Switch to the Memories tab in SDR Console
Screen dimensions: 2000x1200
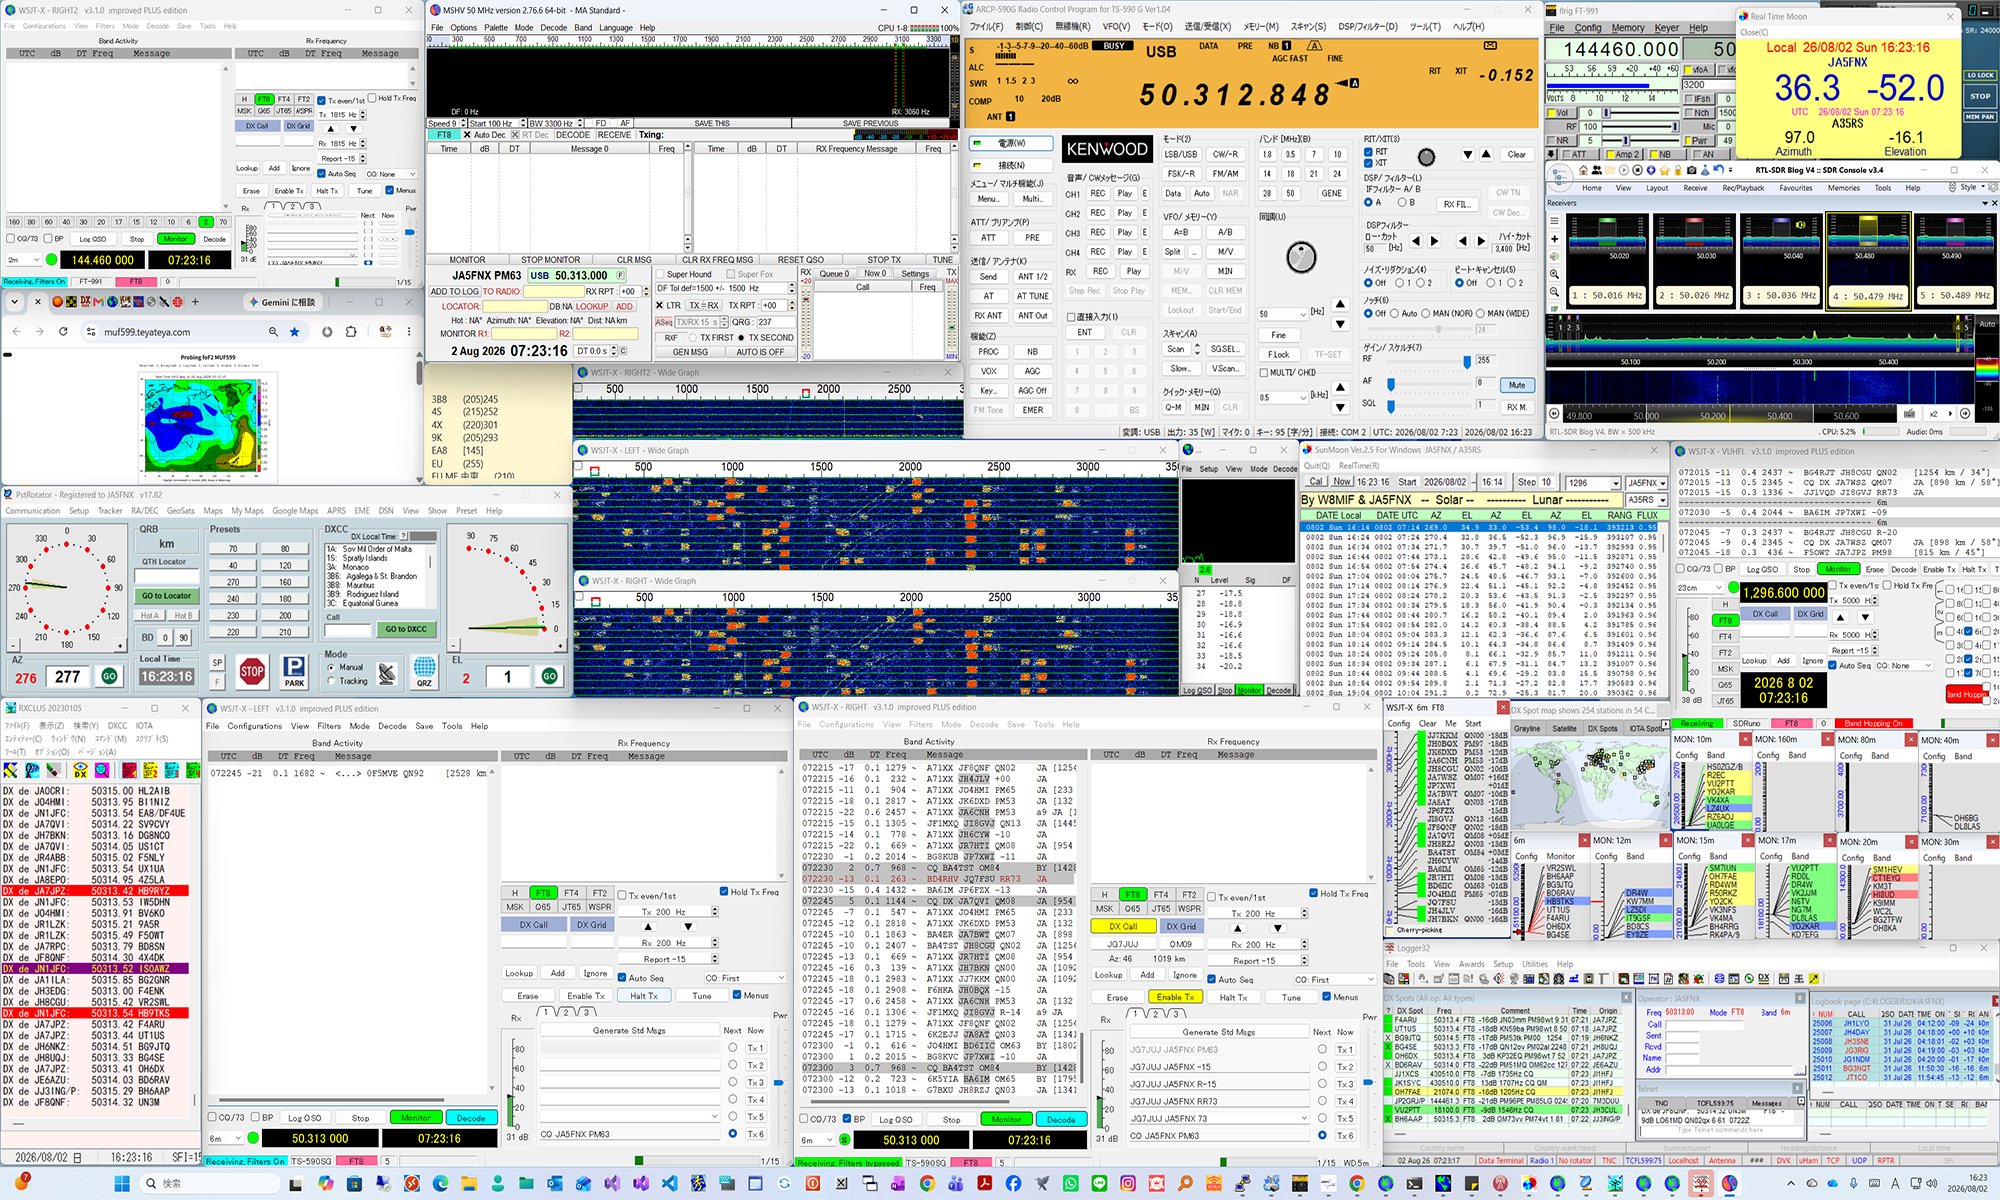1844,188
